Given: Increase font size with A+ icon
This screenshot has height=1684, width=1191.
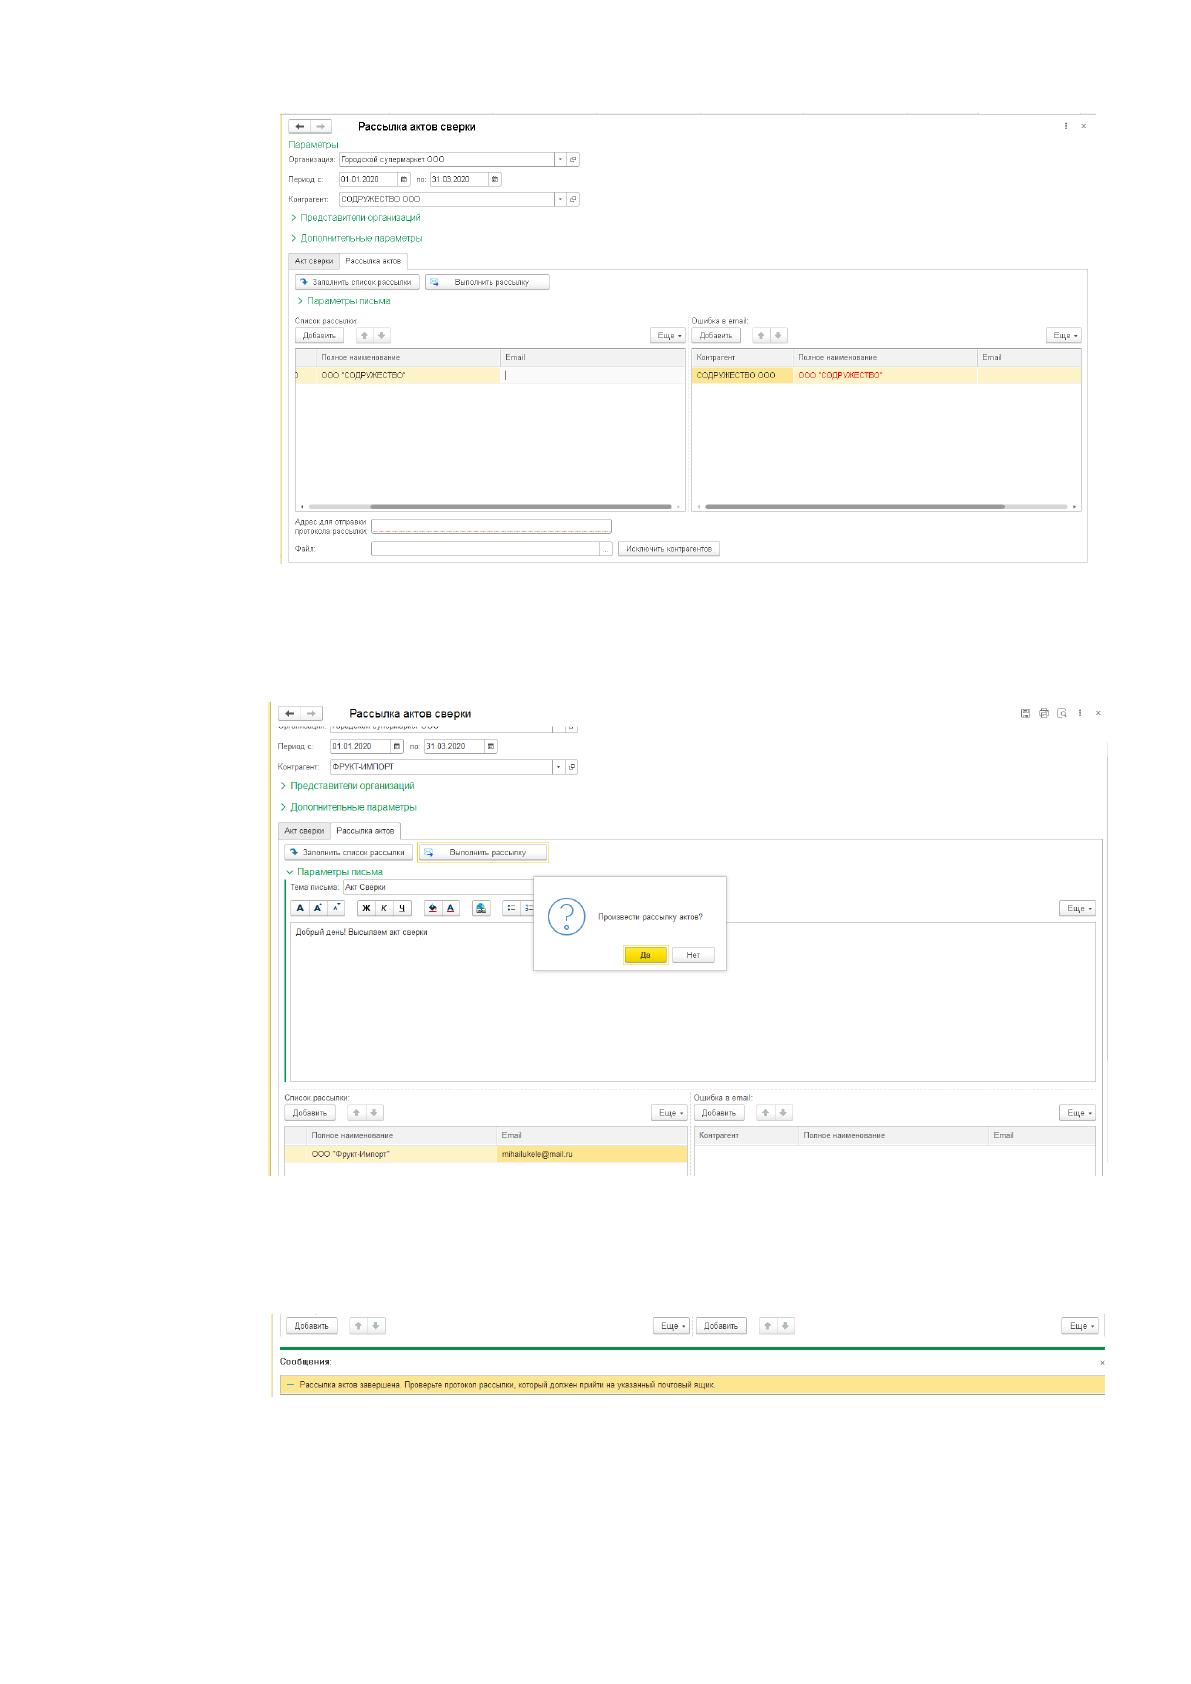Looking at the screenshot, I should pos(317,908).
